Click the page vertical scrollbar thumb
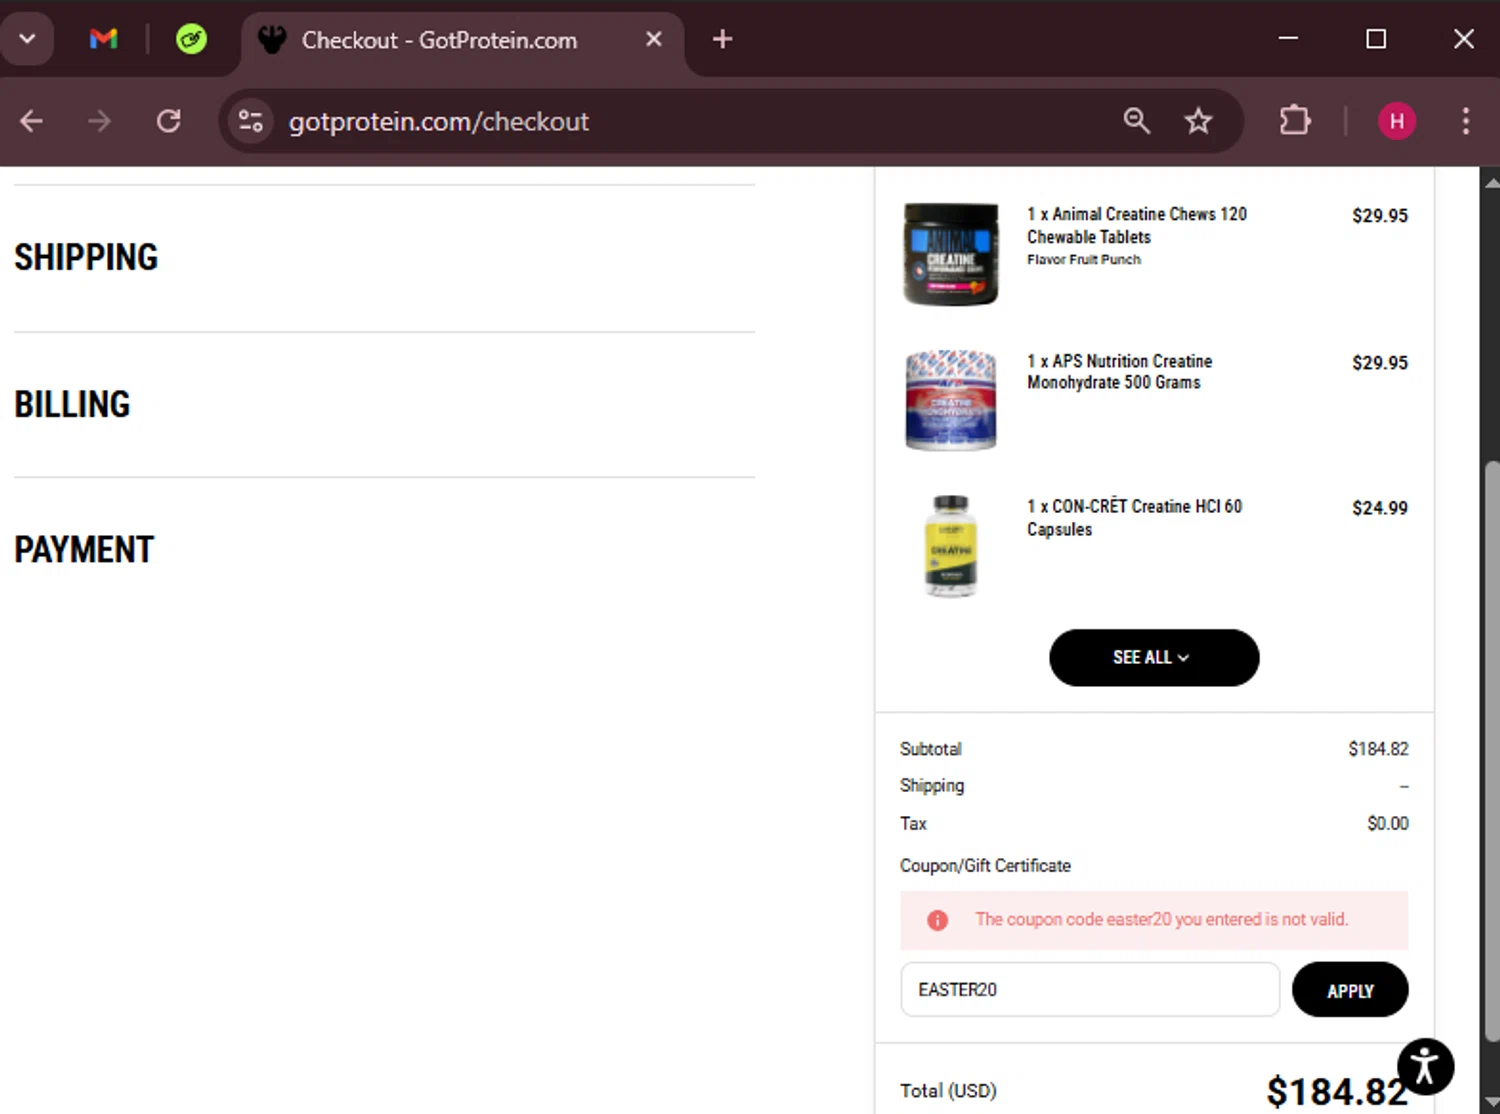 1491,750
